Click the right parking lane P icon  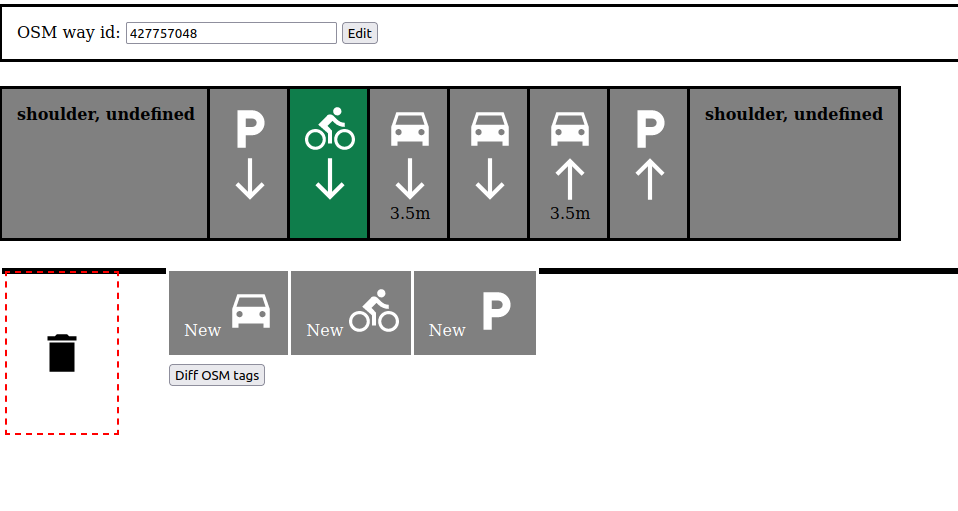click(650, 129)
